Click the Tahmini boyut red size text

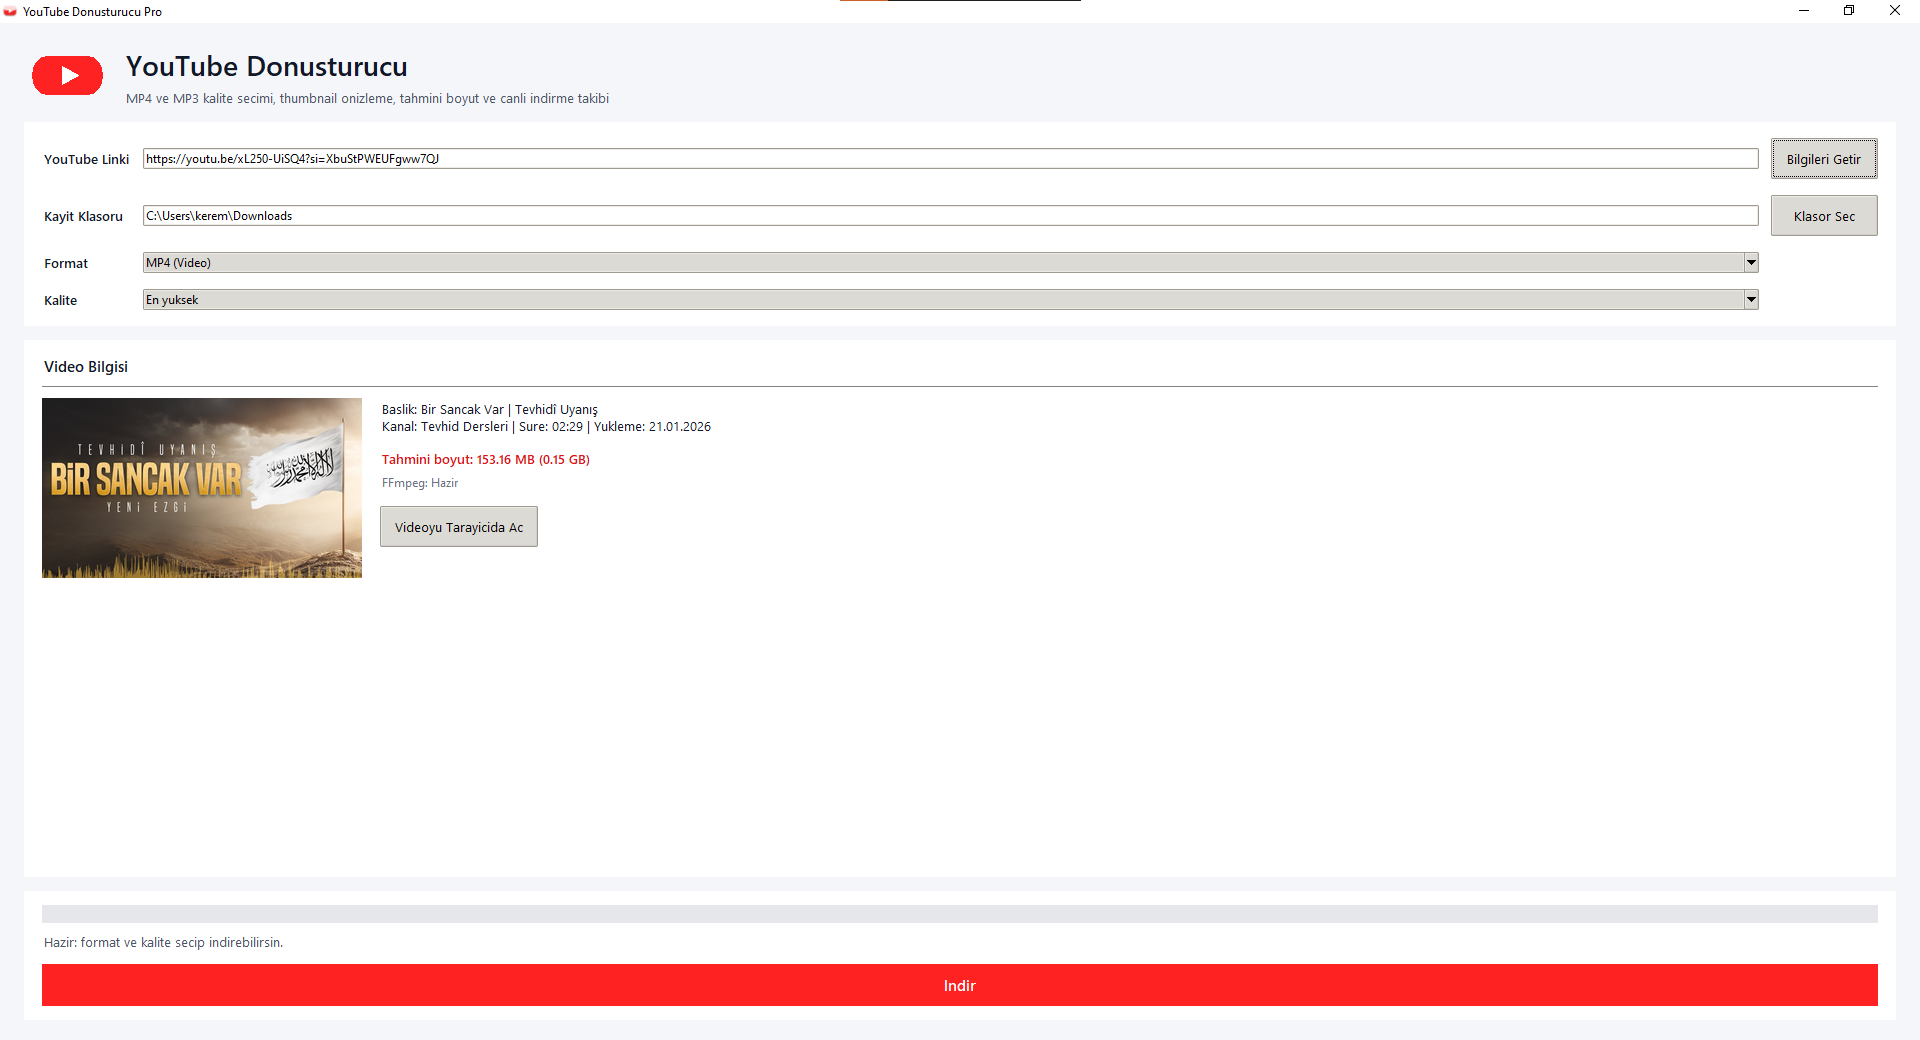[x=486, y=460]
